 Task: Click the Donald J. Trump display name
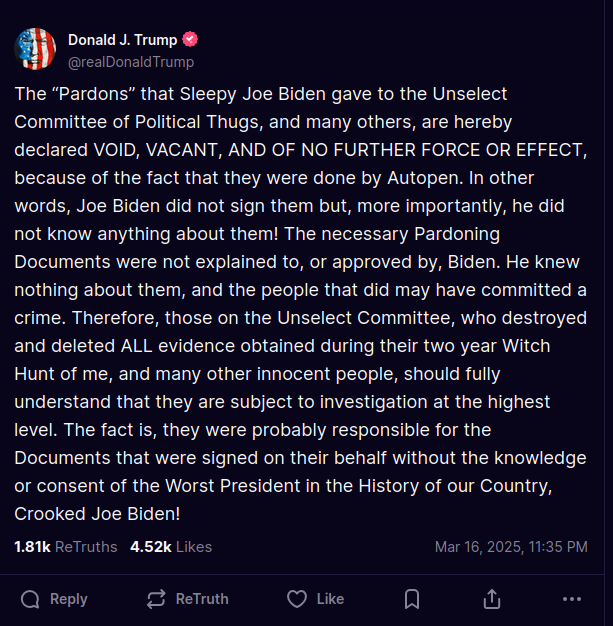click(122, 40)
